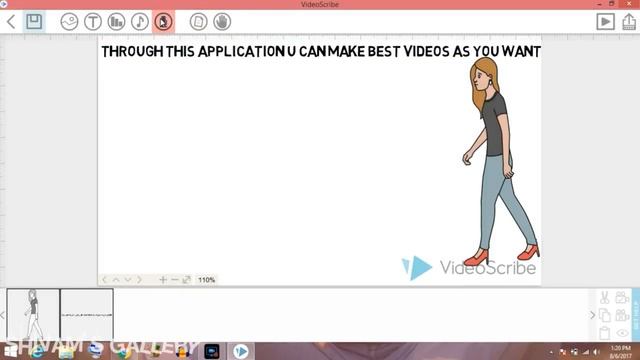The image size is (640, 360).
Task: Open the add image library
Action: [69, 22]
